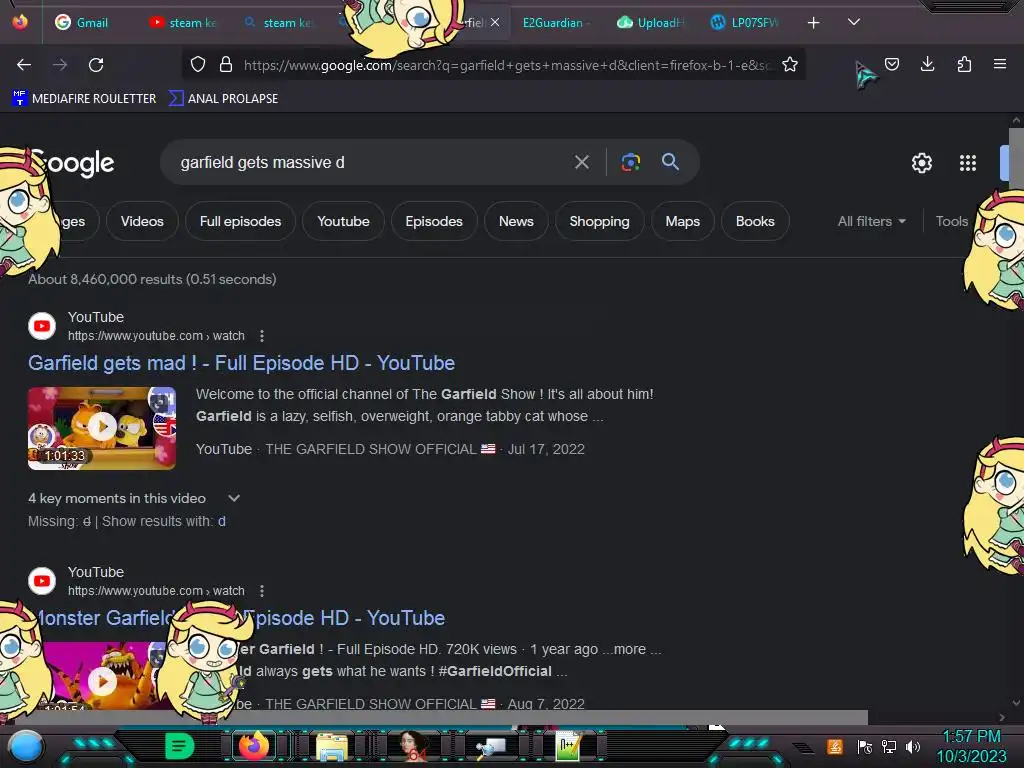Reload the current page
This screenshot has width=1024, height=768.
coord(96,65)
